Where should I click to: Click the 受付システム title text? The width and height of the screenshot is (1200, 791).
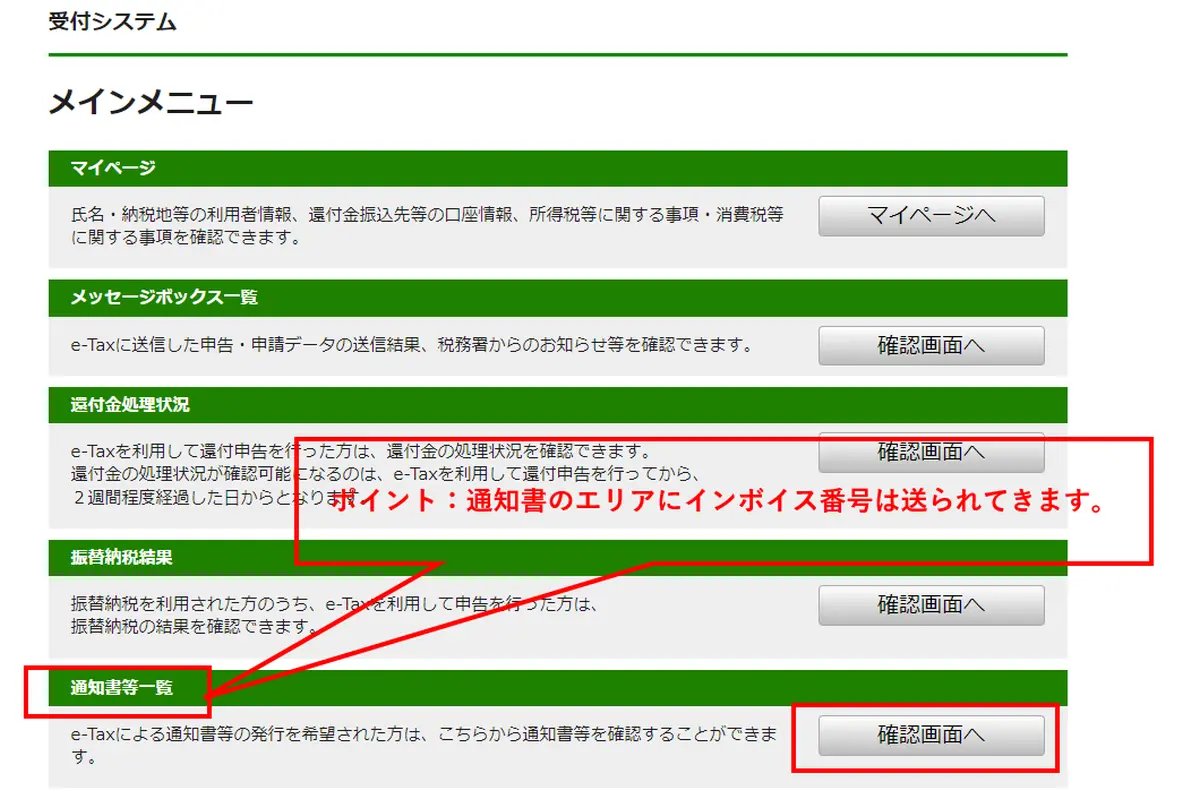112,21
